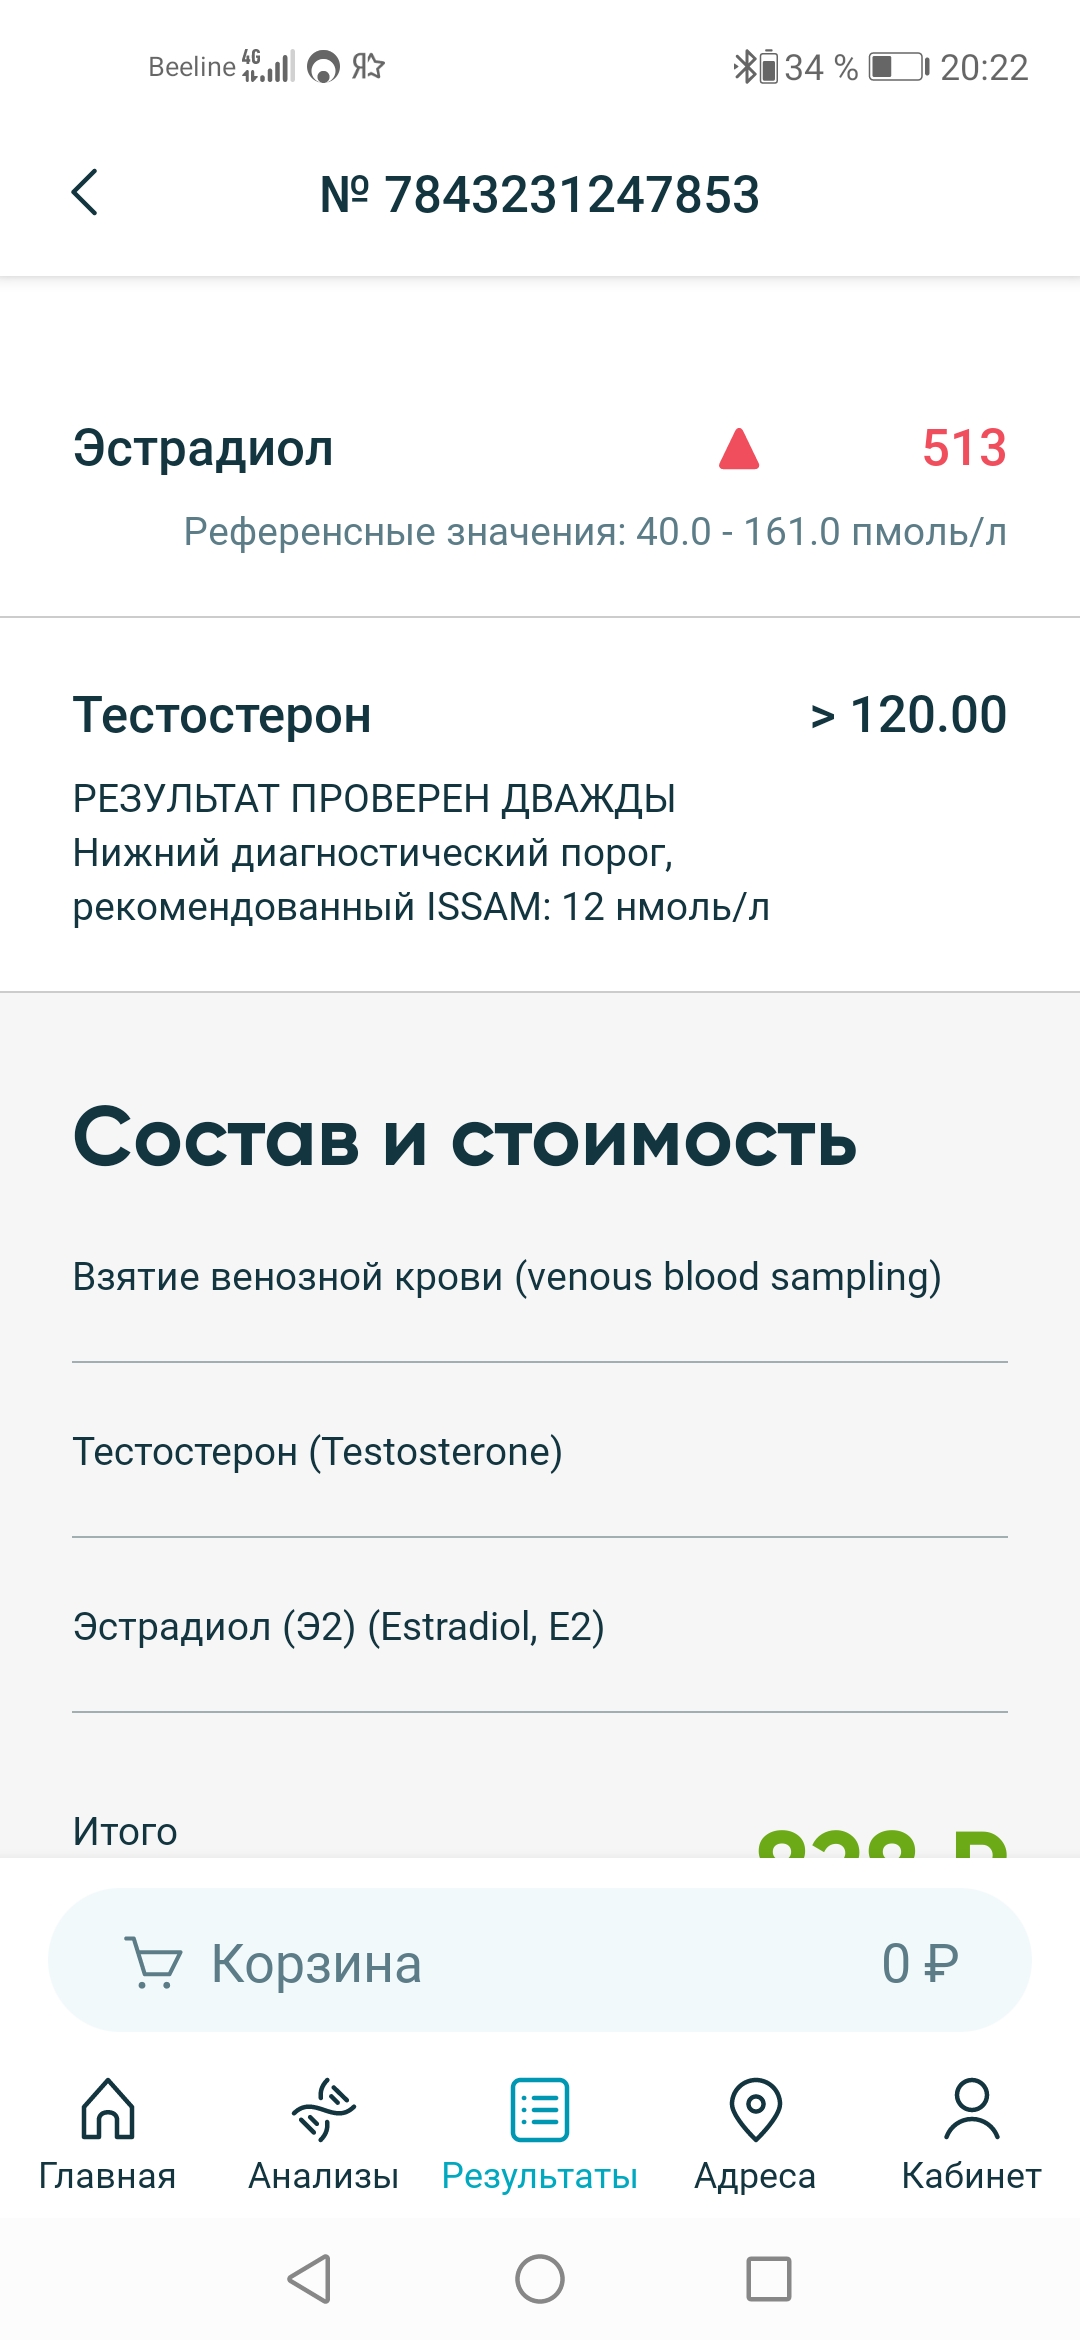
Task: Open the Анализы DNA icon tab
Action: 323,2110
